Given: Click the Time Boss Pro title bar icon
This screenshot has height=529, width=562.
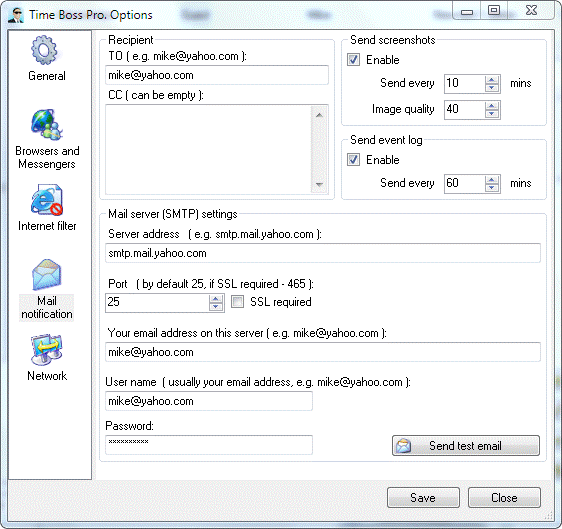Looking at the screenshot, I should click(x=16, y=15).
